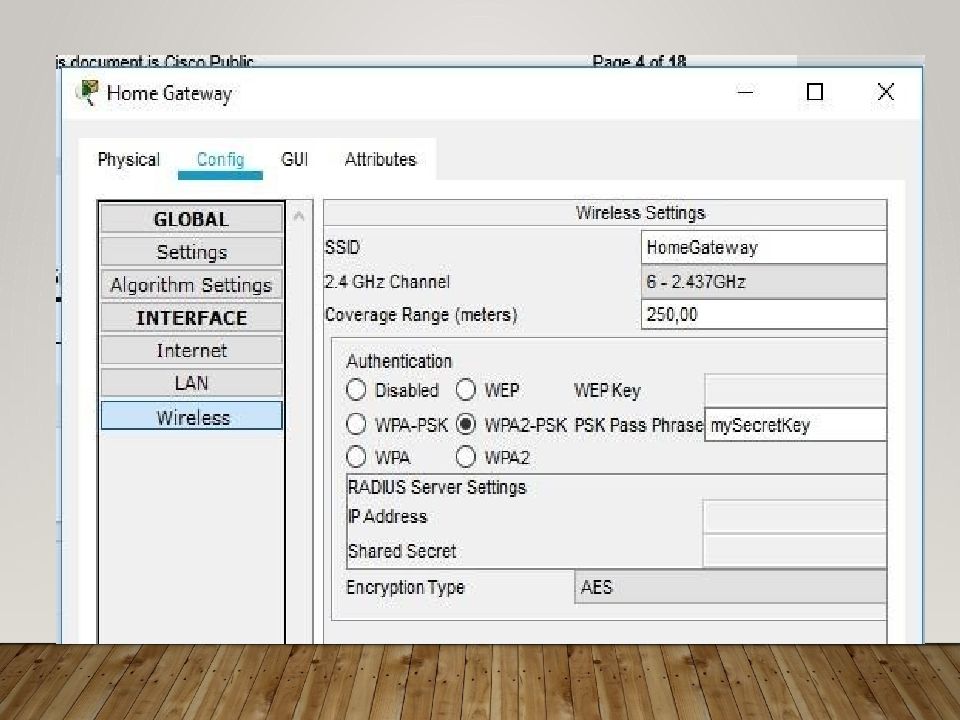Select WPA2-PSK authentication
The image size is (960, 720).
pyautogui.click(x=465, y=424)
